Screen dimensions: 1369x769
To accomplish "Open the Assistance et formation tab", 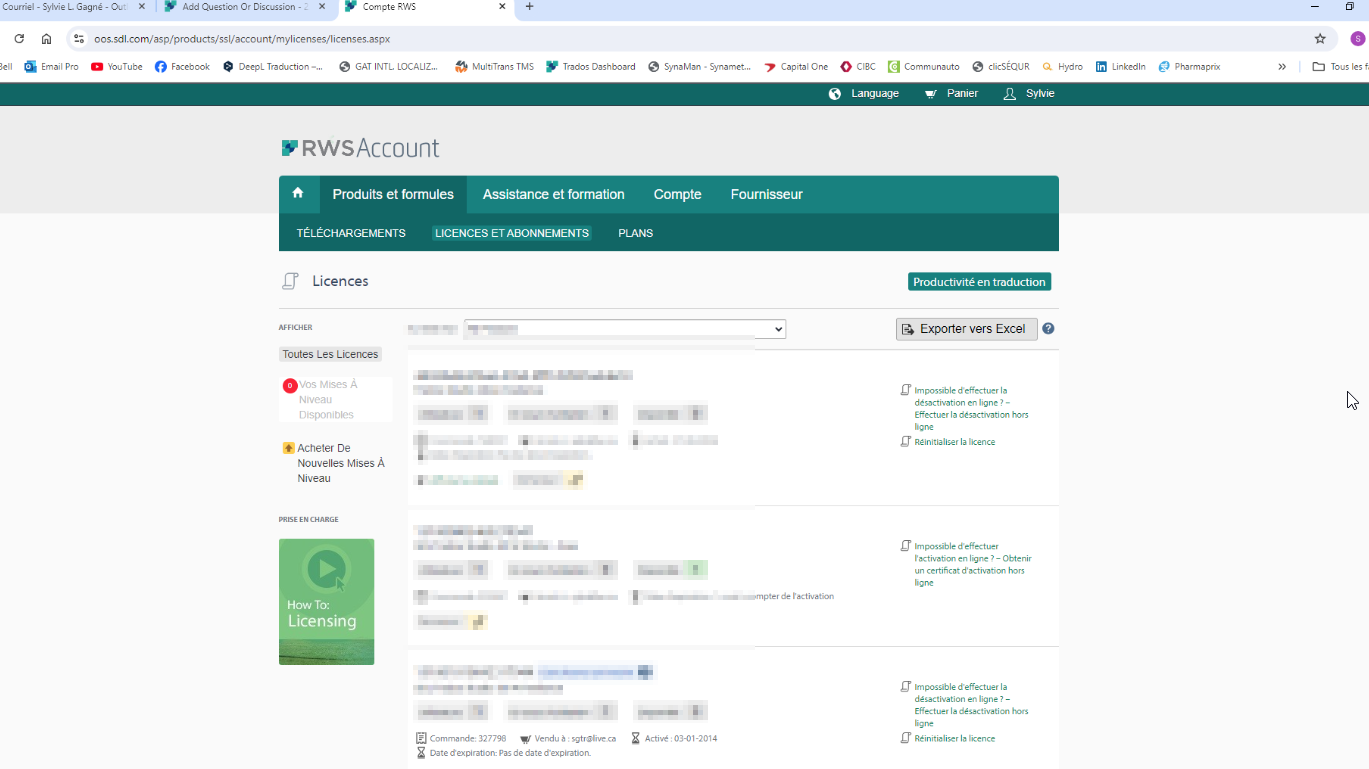I will pyautogui.click(x=553, y=194).
